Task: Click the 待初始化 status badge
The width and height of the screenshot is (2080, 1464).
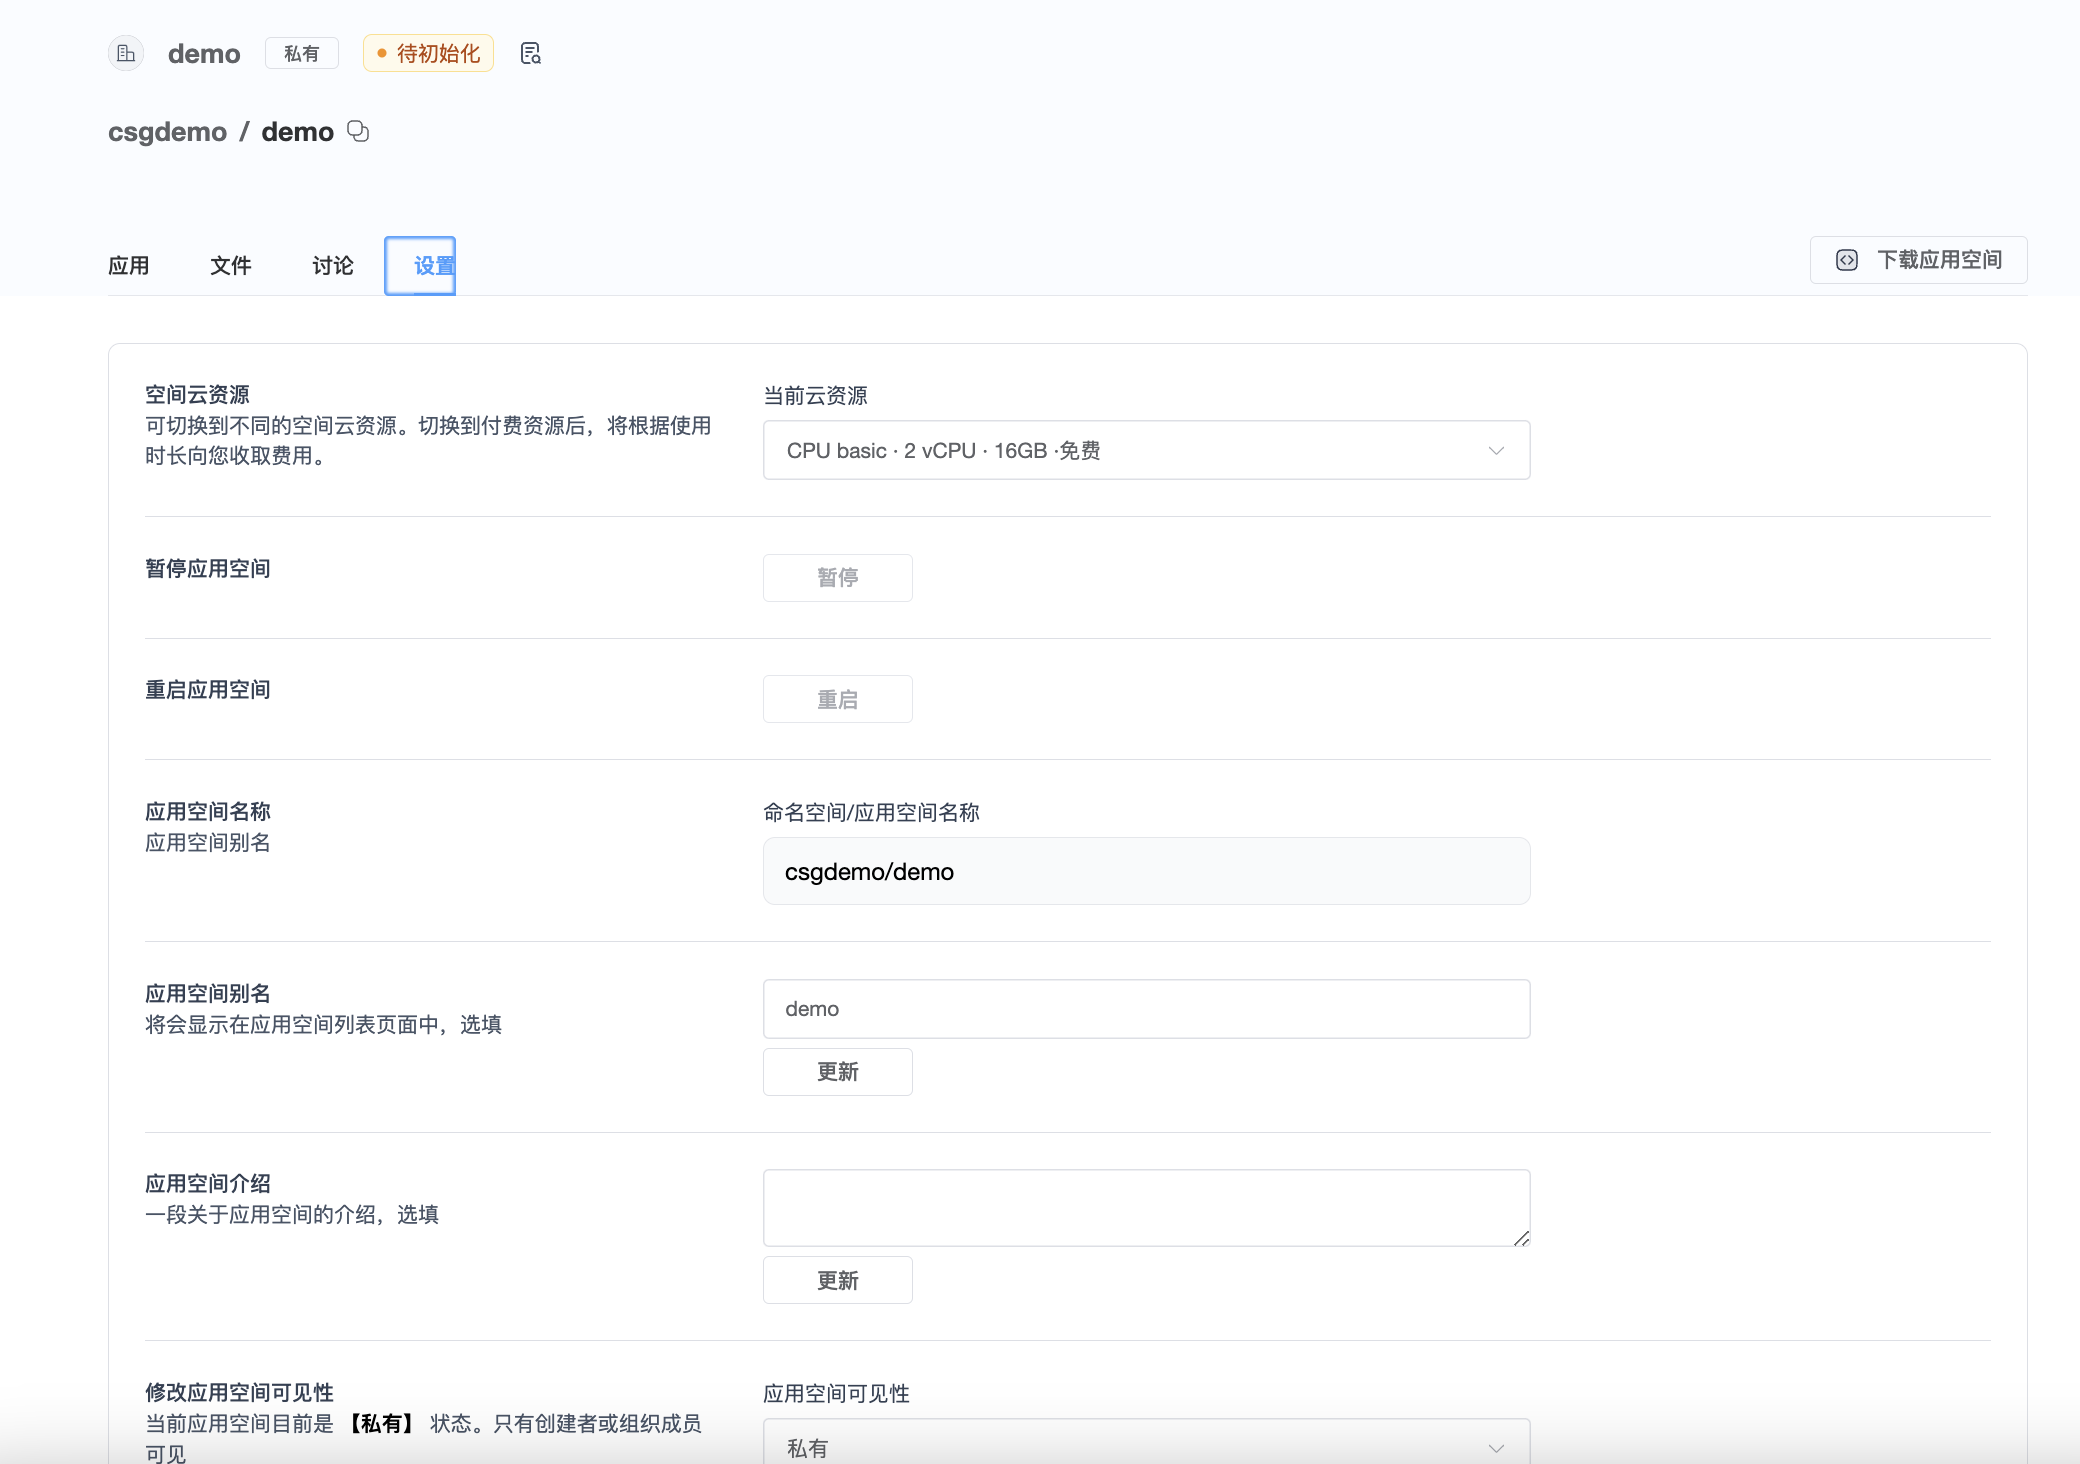Action: [428, 53]
